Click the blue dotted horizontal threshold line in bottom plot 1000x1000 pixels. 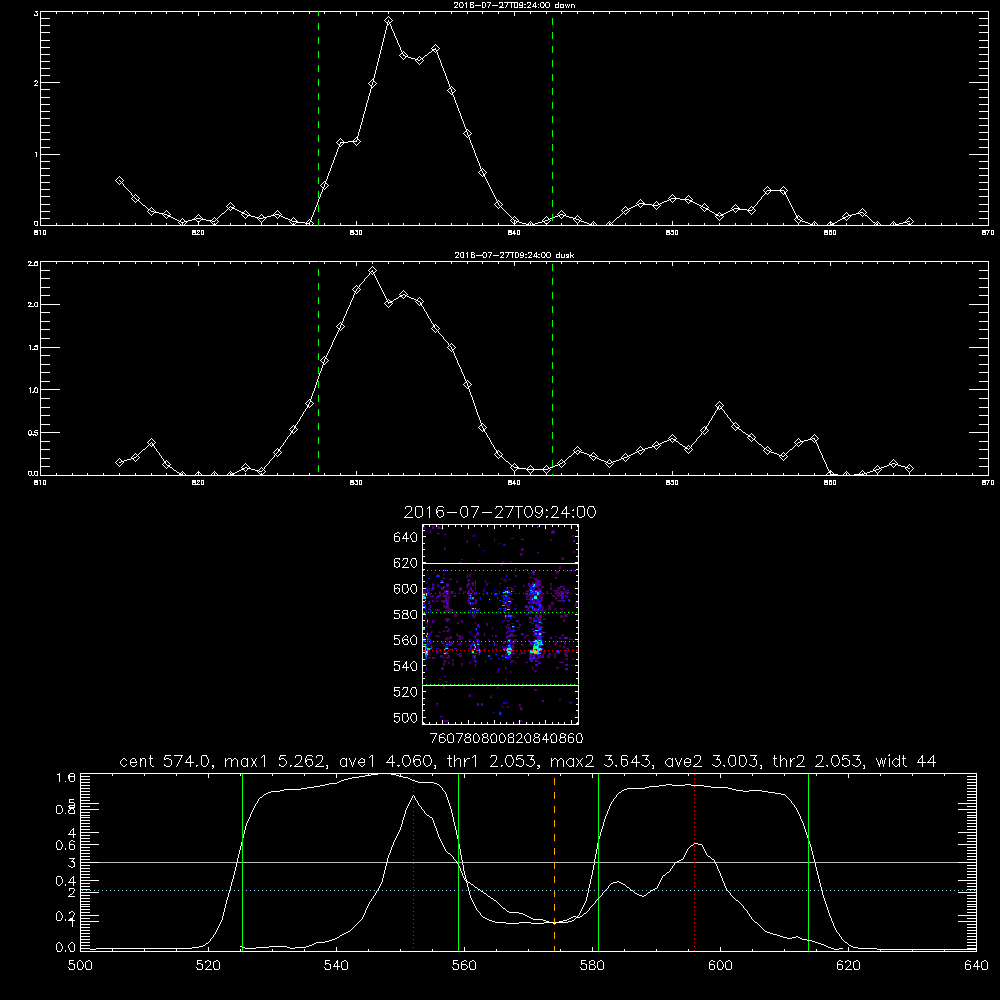[529, 890]
